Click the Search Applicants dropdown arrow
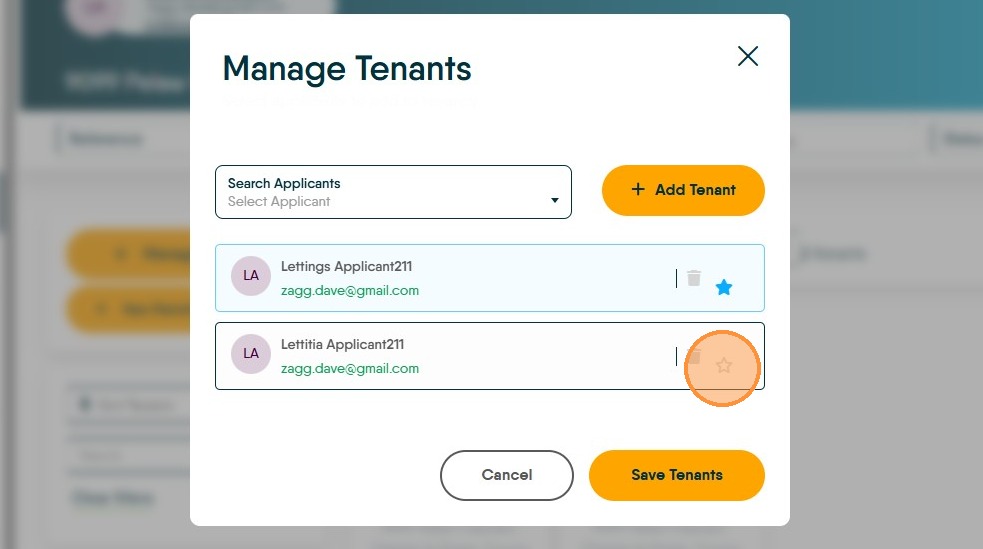Image resolution: width=983 pixels, height=549 pixels. (x=555, y=201)
